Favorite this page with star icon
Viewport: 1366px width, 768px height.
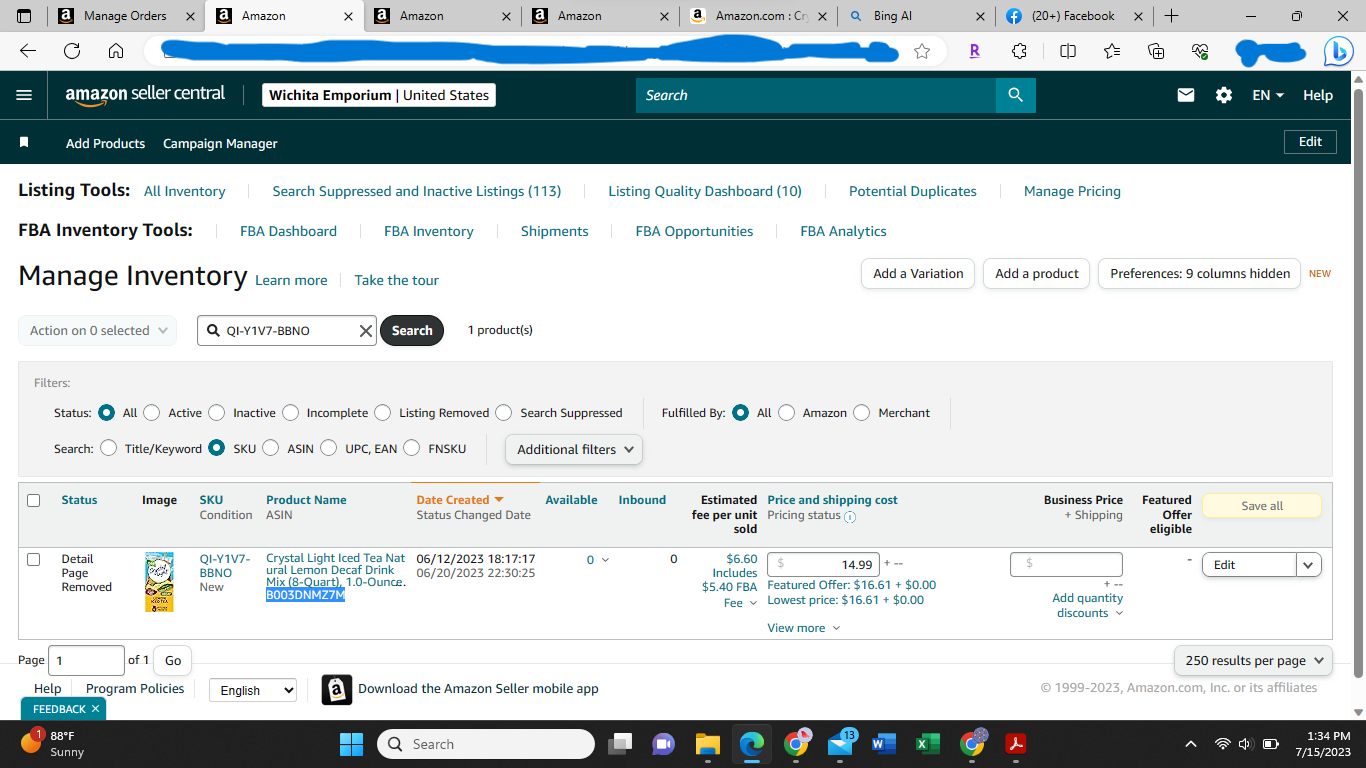(x=922, y=51)
